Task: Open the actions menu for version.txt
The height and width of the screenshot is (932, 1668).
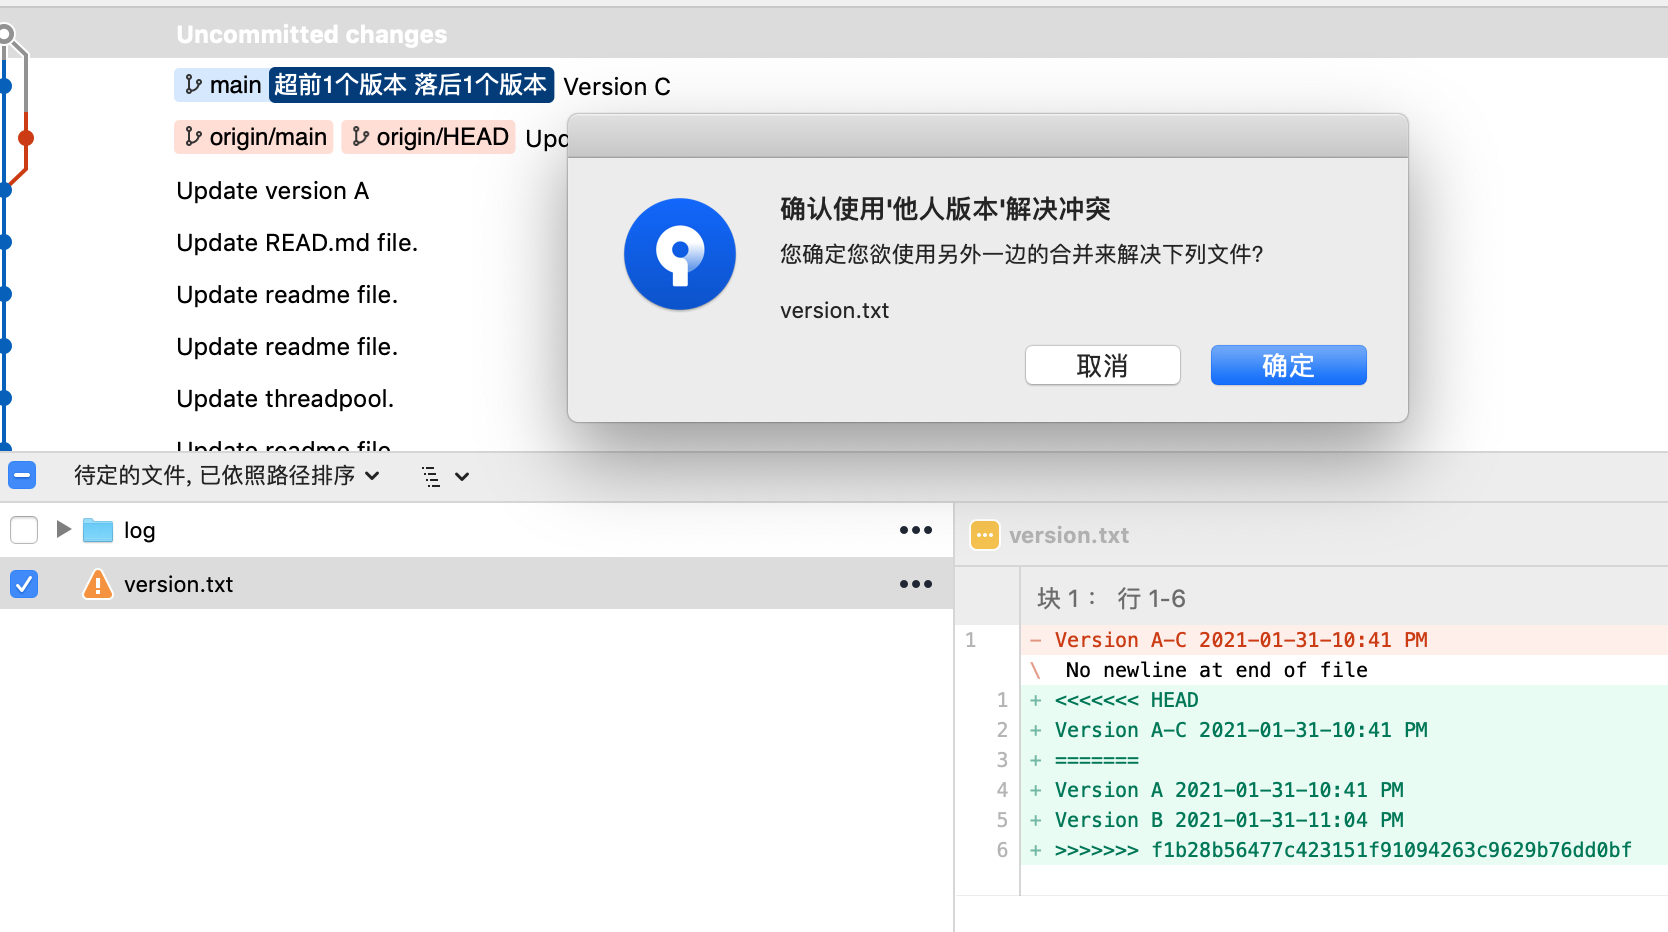Action: 915,584
